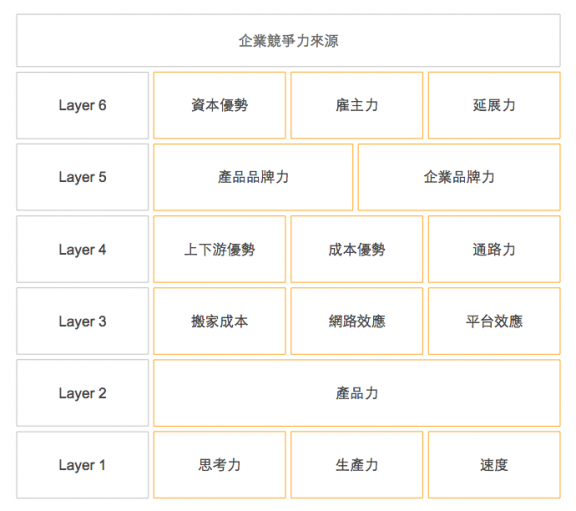Select the 速度 box
Image resolution: width=576 pixels, height=511 pixels.
tap(494, 465)
